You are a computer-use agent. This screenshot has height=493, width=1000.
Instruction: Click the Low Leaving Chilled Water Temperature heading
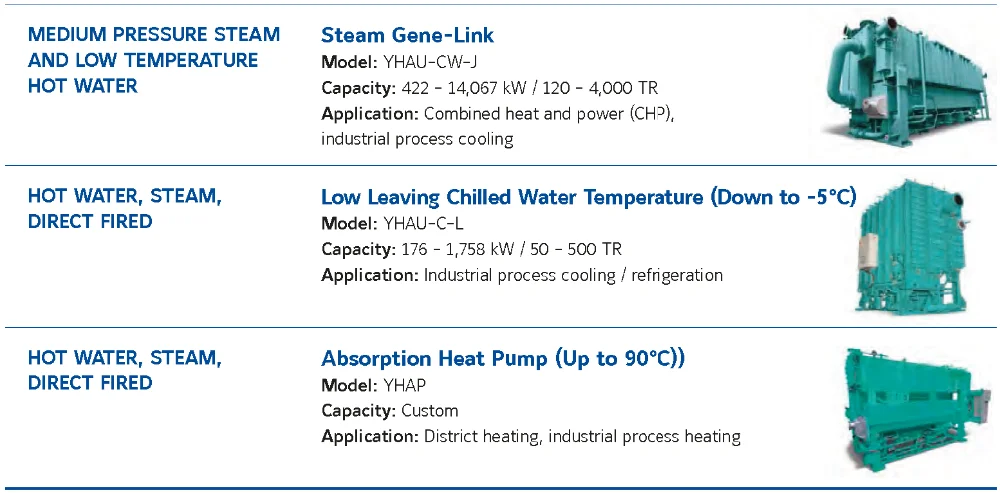click(x=588, y=197)
